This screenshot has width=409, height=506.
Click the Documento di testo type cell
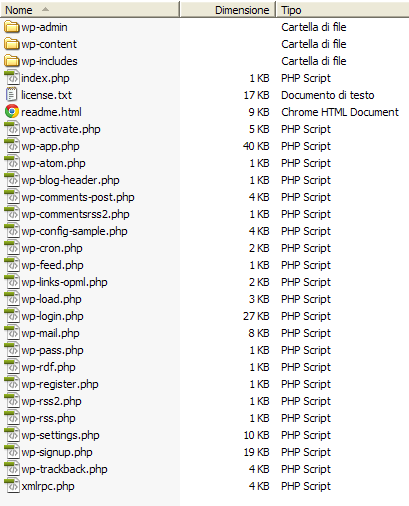[x=328, y=95]
